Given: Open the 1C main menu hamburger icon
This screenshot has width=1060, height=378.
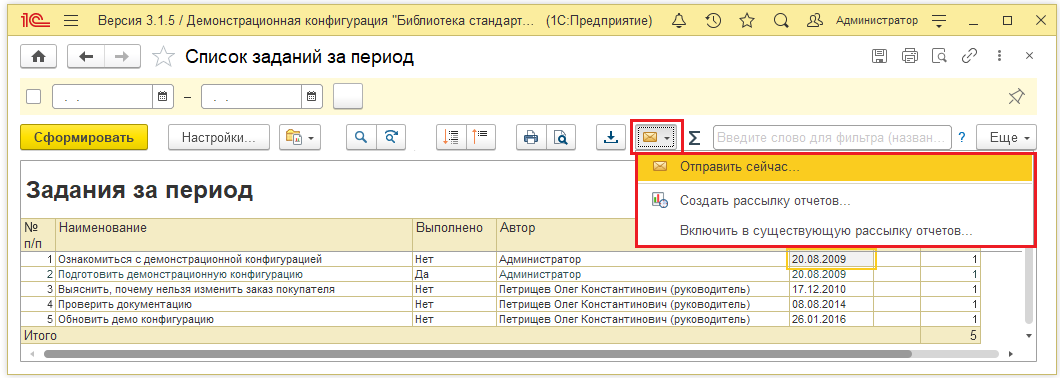Looking at the screenshot, I should pyautogui.click(x=70, y=21).
